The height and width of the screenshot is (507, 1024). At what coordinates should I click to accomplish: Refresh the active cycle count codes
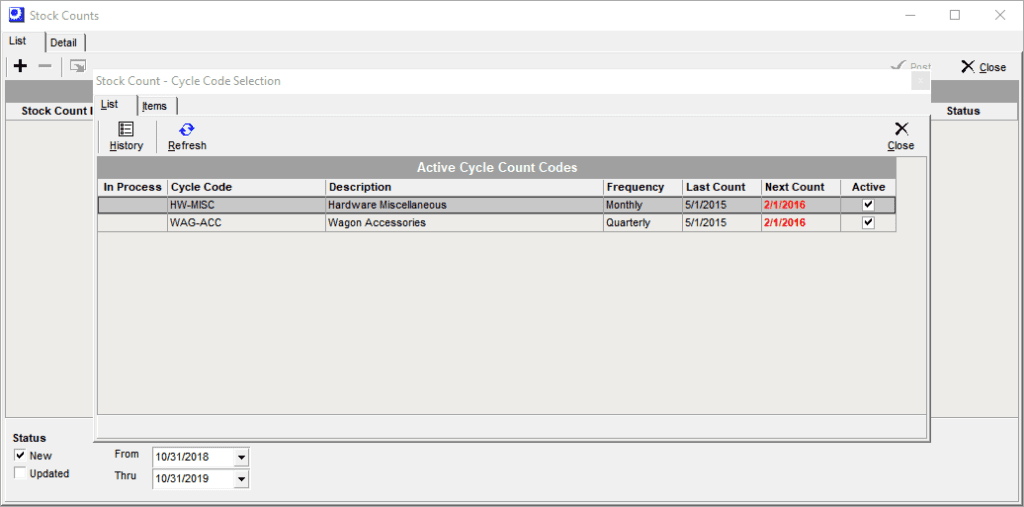click(x=187, y=137)
